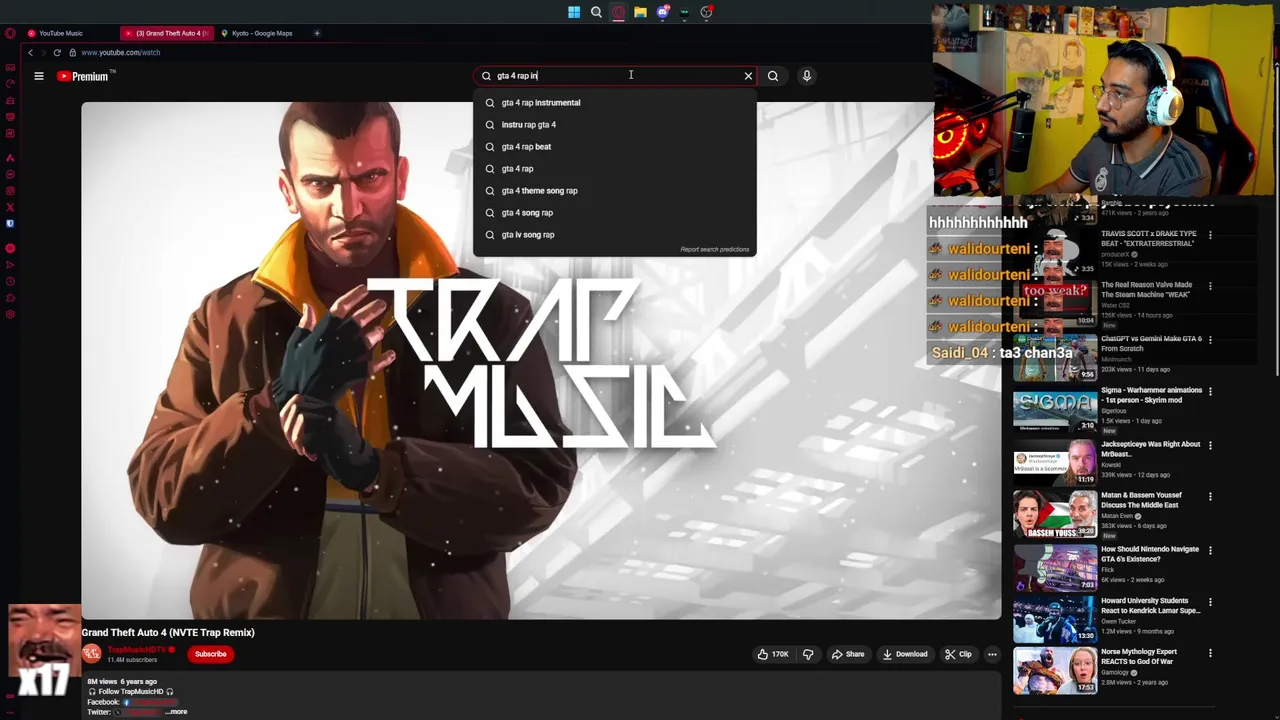
Task: Open 'Jacksepticeye Was Right About MrBeast' title
Action: tap(1150, 449)
